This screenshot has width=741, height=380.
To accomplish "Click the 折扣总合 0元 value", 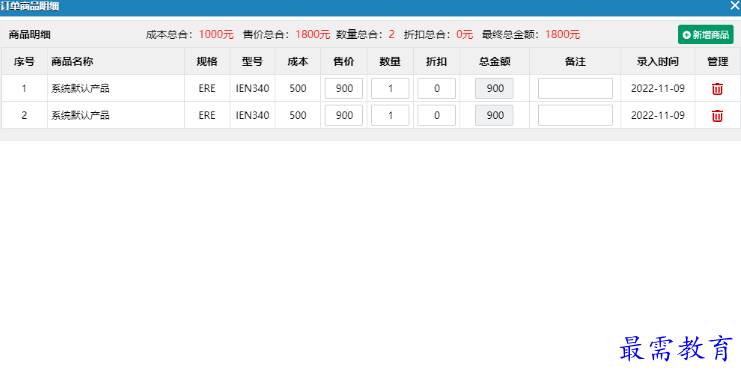I will tap(465, 35).
